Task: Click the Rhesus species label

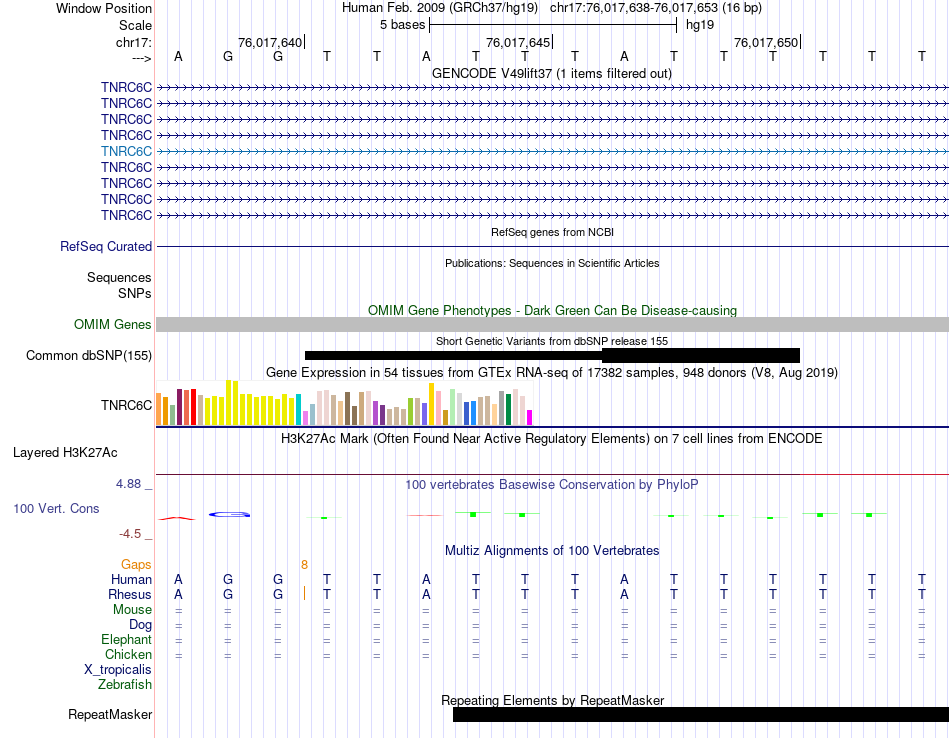Action: tap(130, 595)
